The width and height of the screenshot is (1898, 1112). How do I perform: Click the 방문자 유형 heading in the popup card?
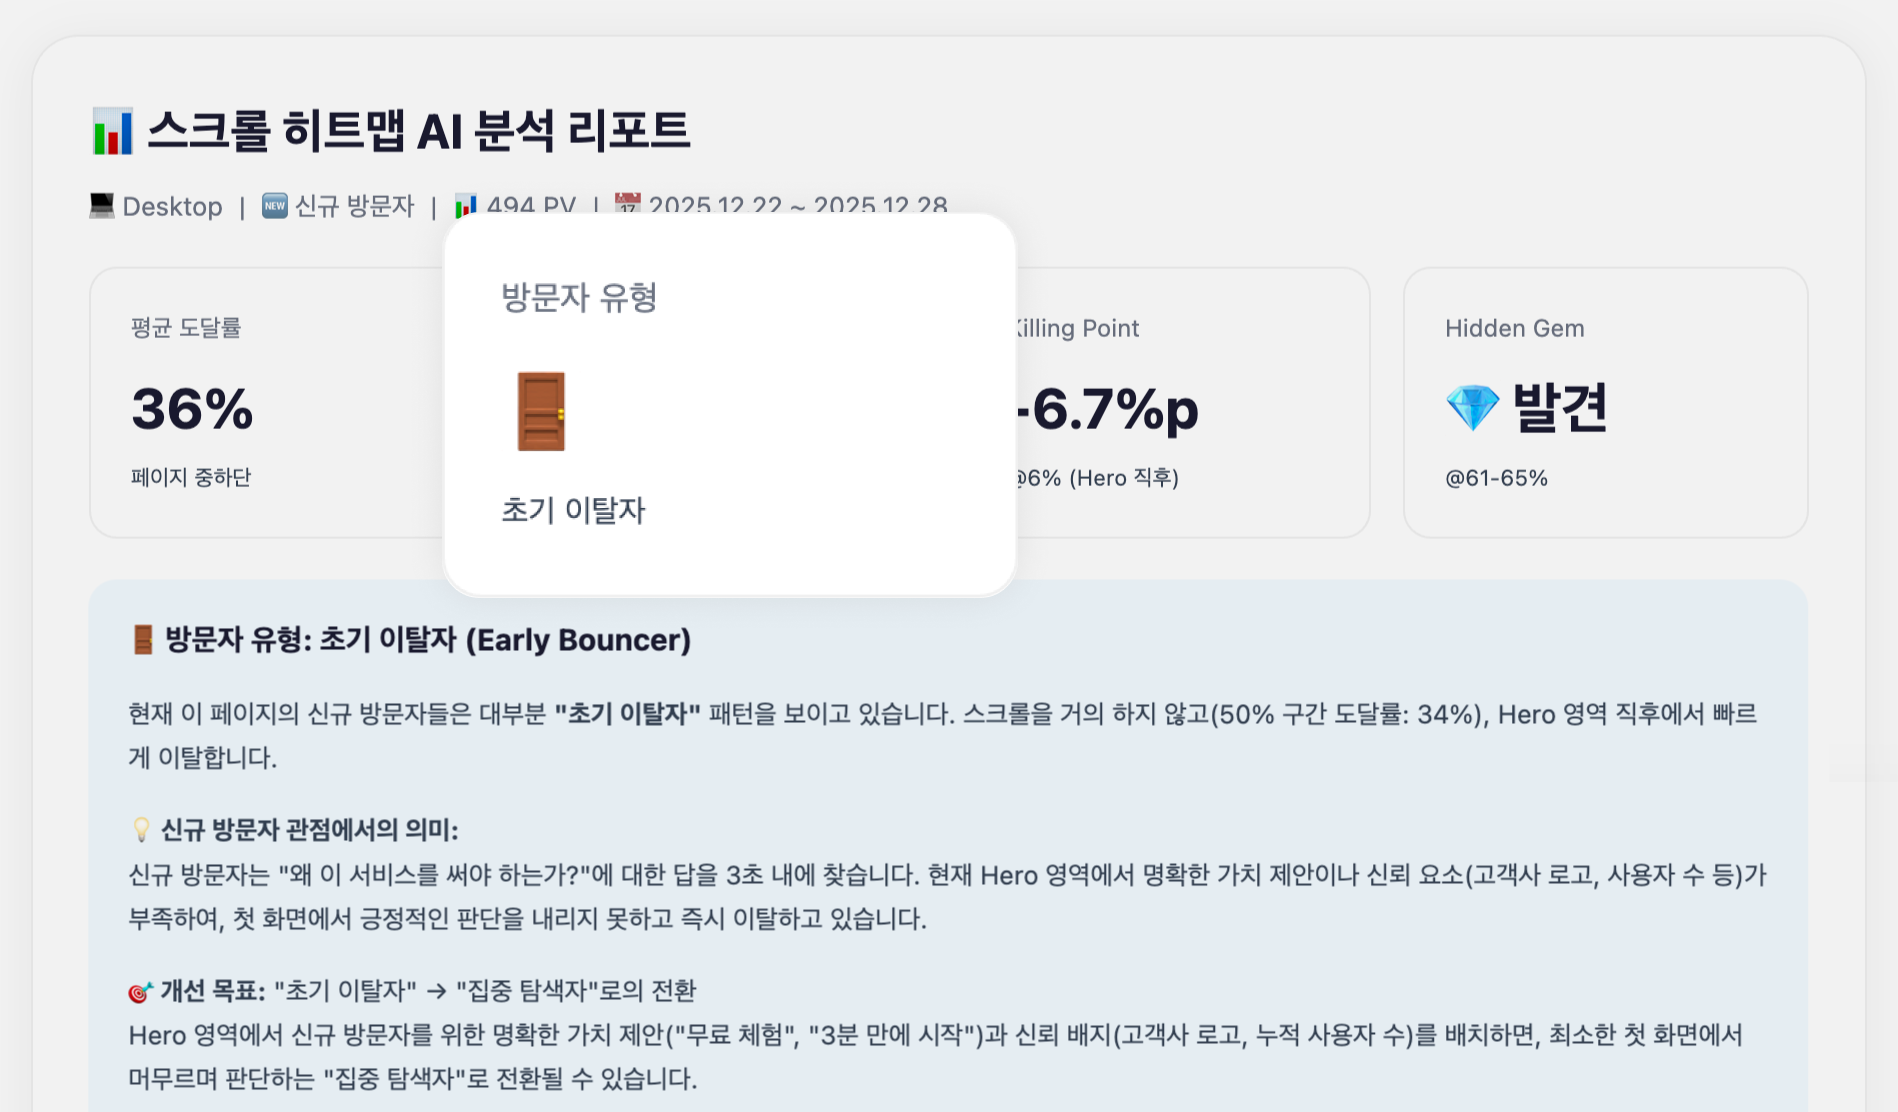[579, 297]
